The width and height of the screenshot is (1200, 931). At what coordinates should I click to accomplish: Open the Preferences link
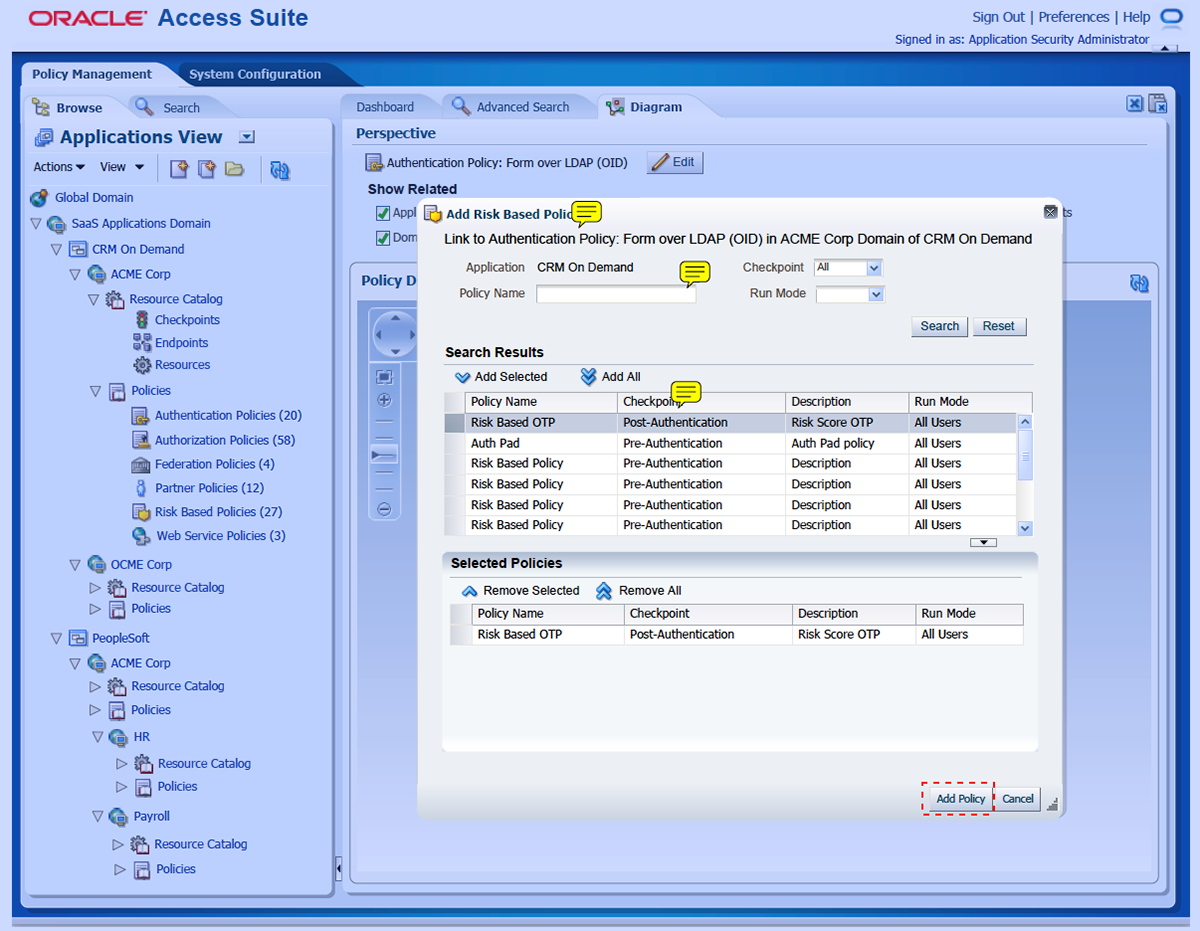(1074, 17)
